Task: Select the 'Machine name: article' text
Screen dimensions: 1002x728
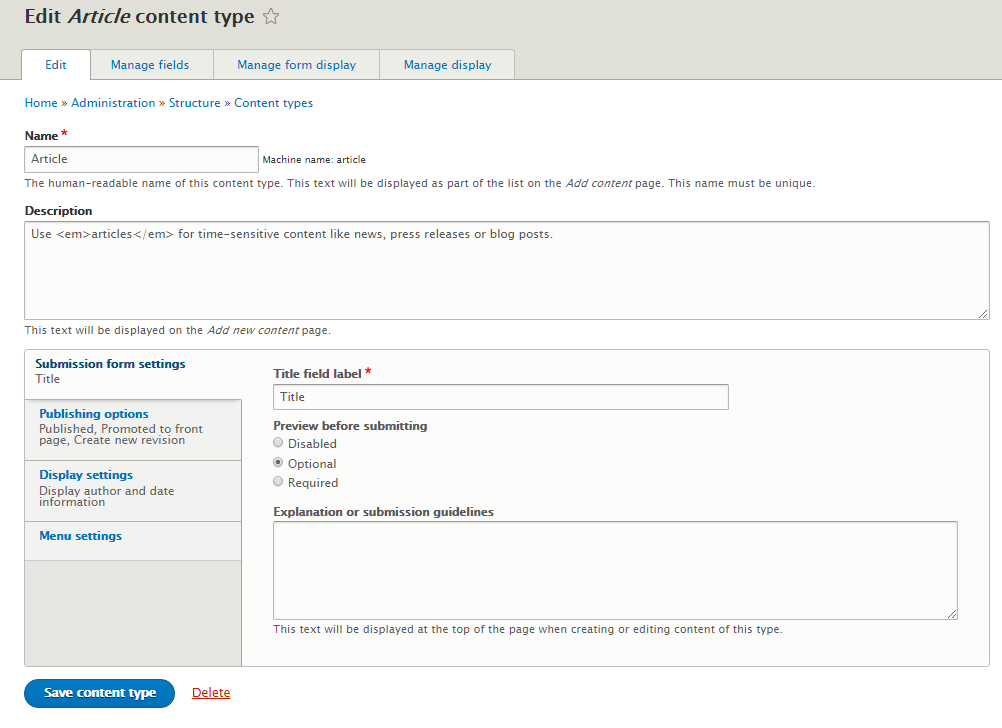Action: tap(314, 160)
